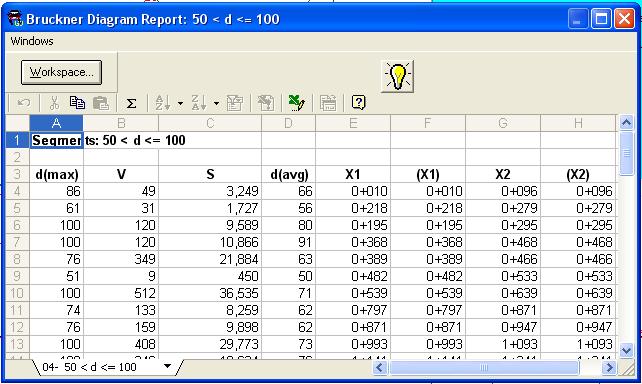Screen dimensions: 642x384
Task: Click cell with value 3,249
Action: coord(210,191)
